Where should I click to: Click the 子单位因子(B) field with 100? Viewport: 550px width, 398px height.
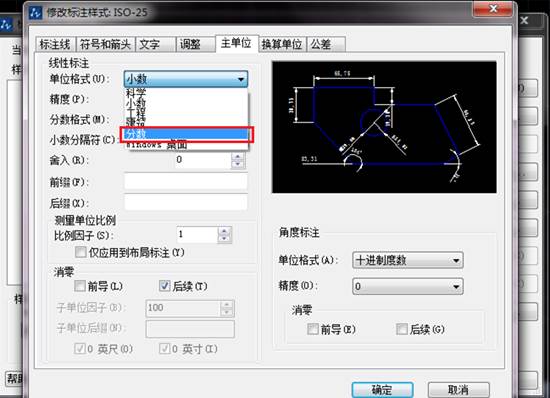pos(183,308)
